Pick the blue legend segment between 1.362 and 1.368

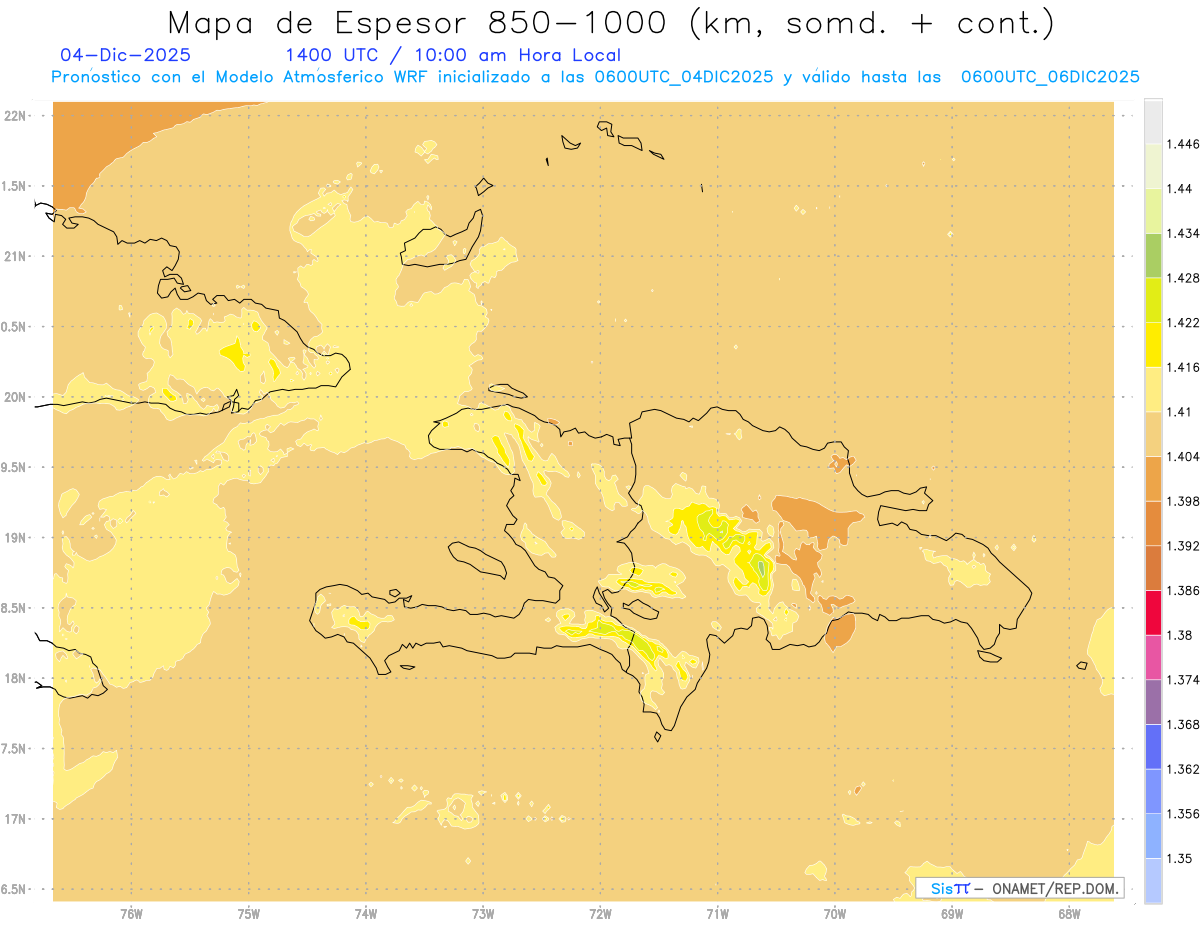coord(1153,746)
